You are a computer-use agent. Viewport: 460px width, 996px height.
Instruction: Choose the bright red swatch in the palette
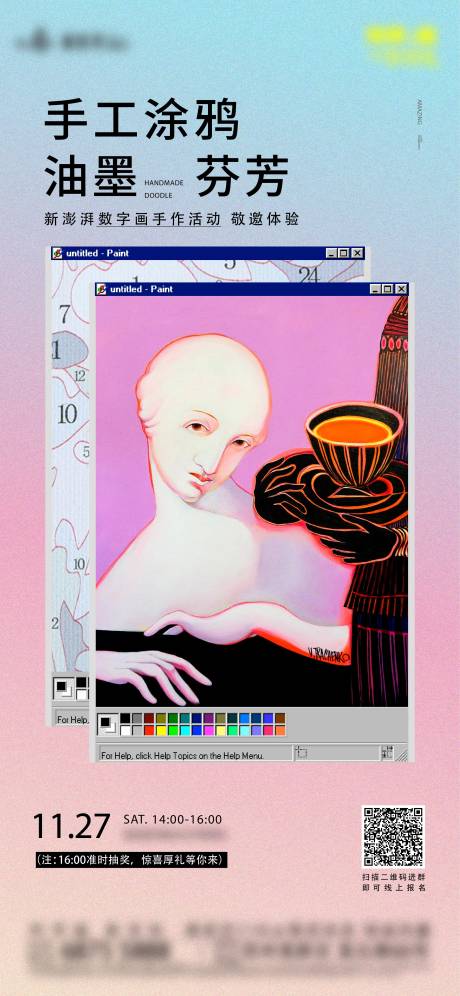click(x=149, y=730)
